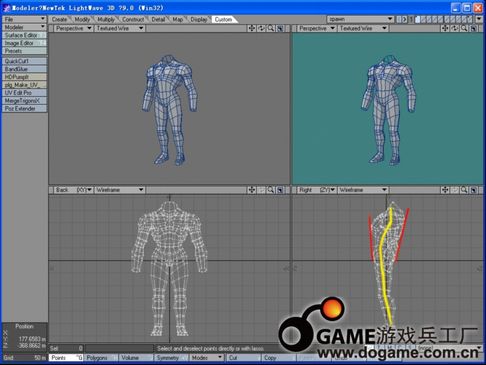Click the dimmed Rotate icon of the Right viewport
Viewport: 486px width, 365px height.
click(x=455, y=190)
